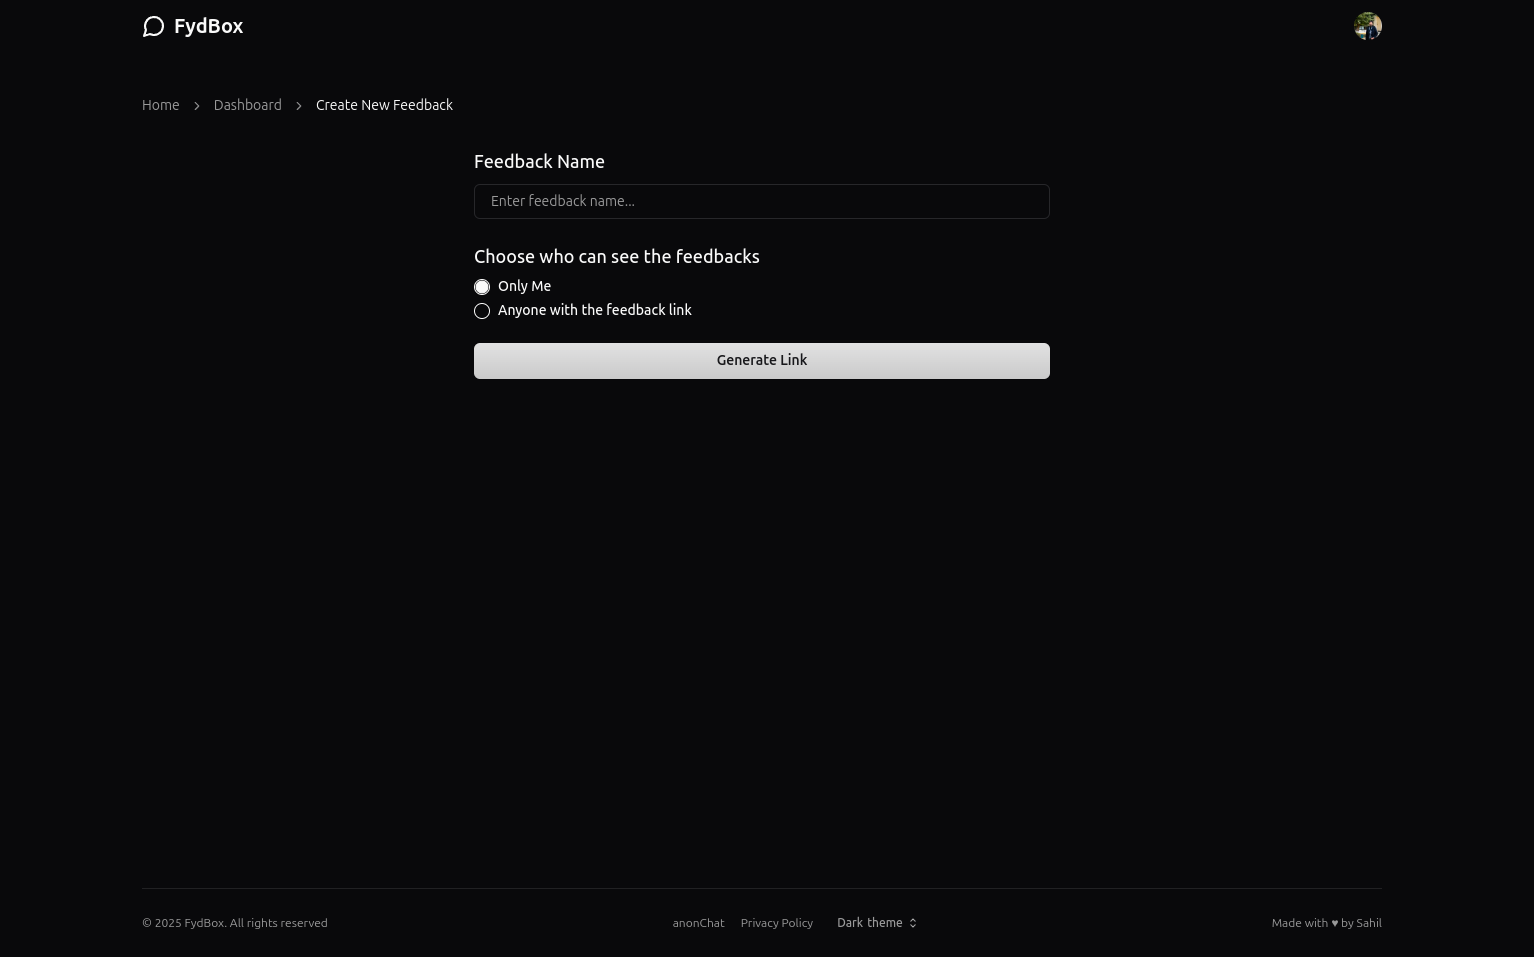Click the Create New Feedback breadcrumb
This screenshot has height=957, width=1534.
[x=384, y=105]
